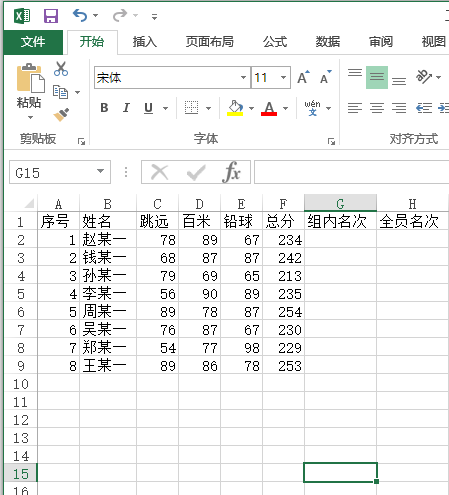Expand the Name Box dropdown
This screenshot has width=449, height=495.
tap(100, 171)
